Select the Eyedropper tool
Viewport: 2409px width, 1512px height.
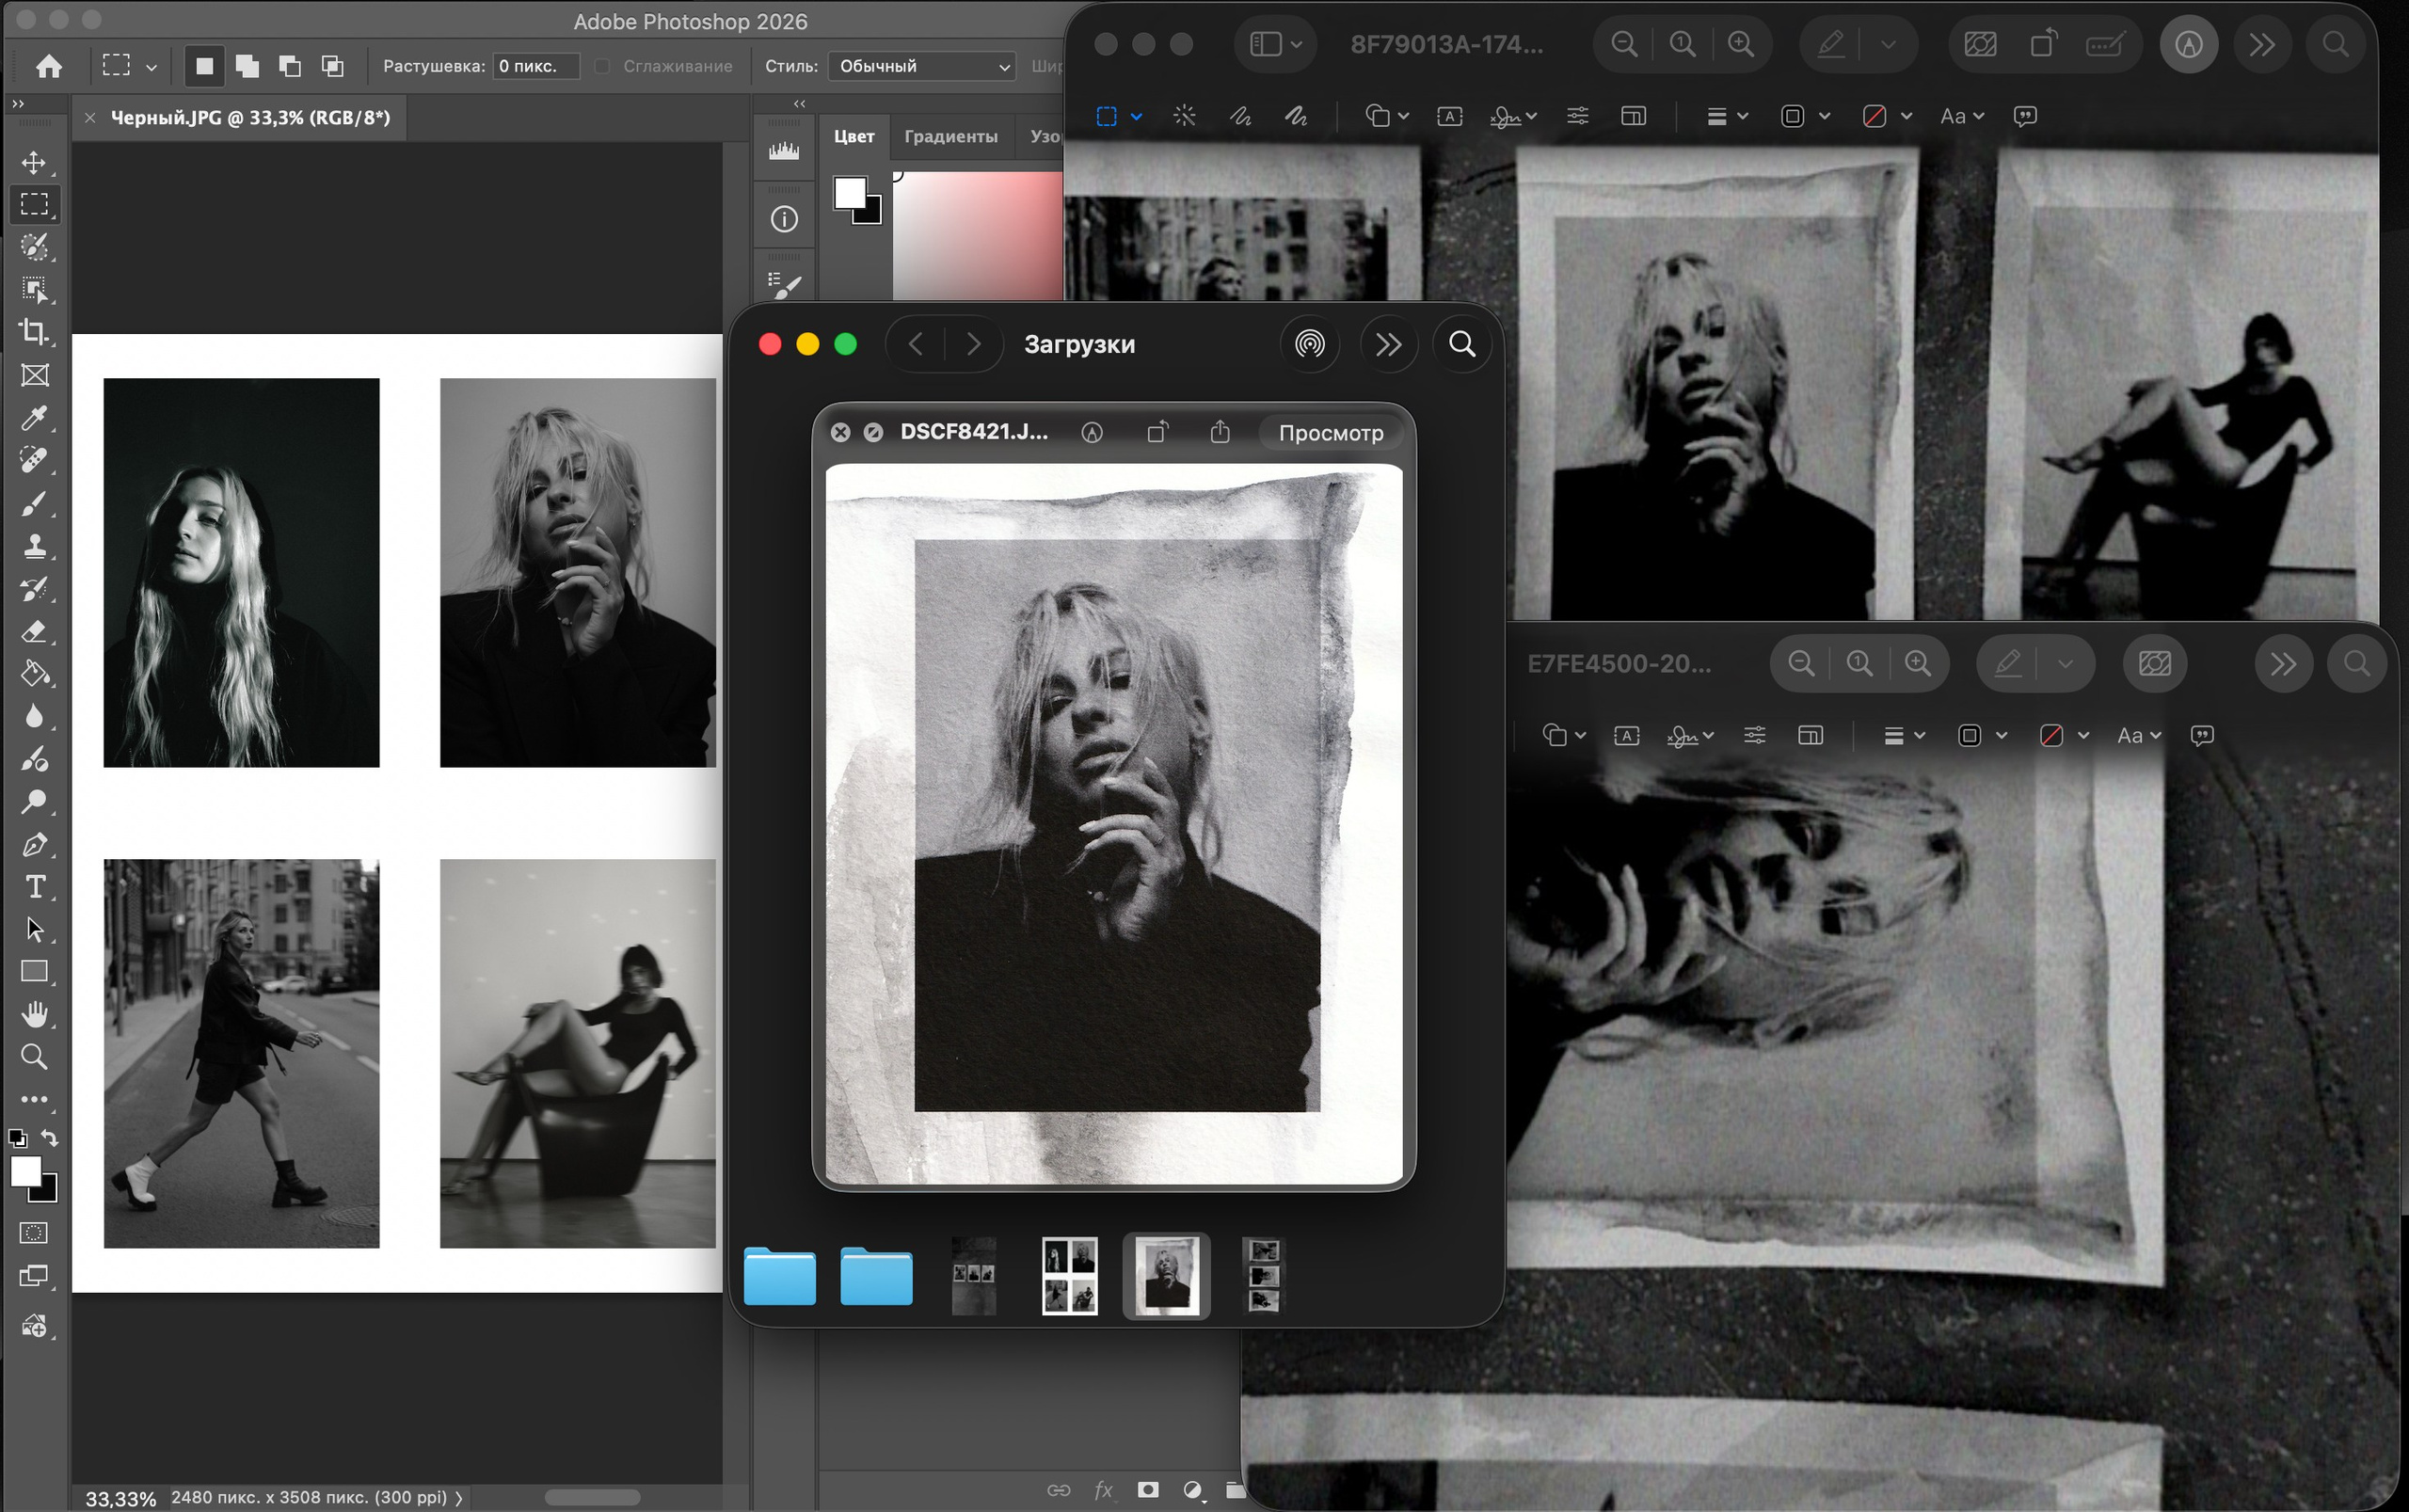(x=34, y=418)
